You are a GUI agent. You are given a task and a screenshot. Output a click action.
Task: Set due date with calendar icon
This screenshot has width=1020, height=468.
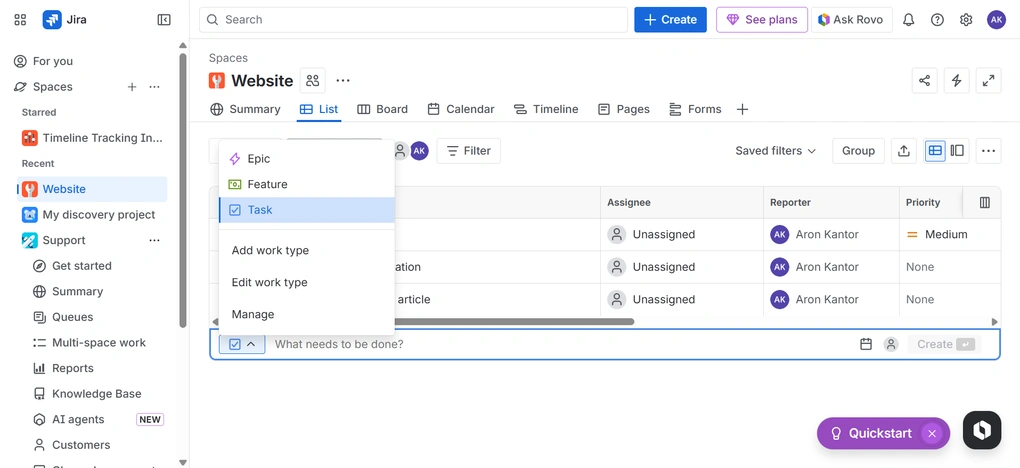click(x=866, y=344)
